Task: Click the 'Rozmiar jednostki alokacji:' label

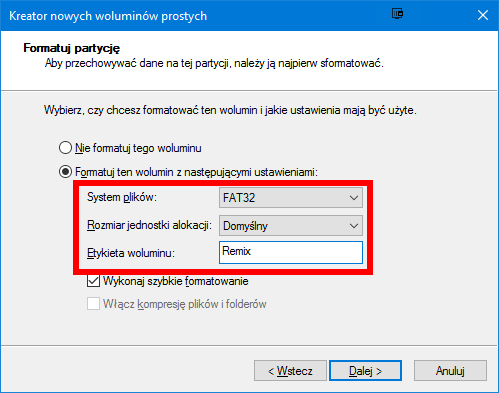Action: 149,225
